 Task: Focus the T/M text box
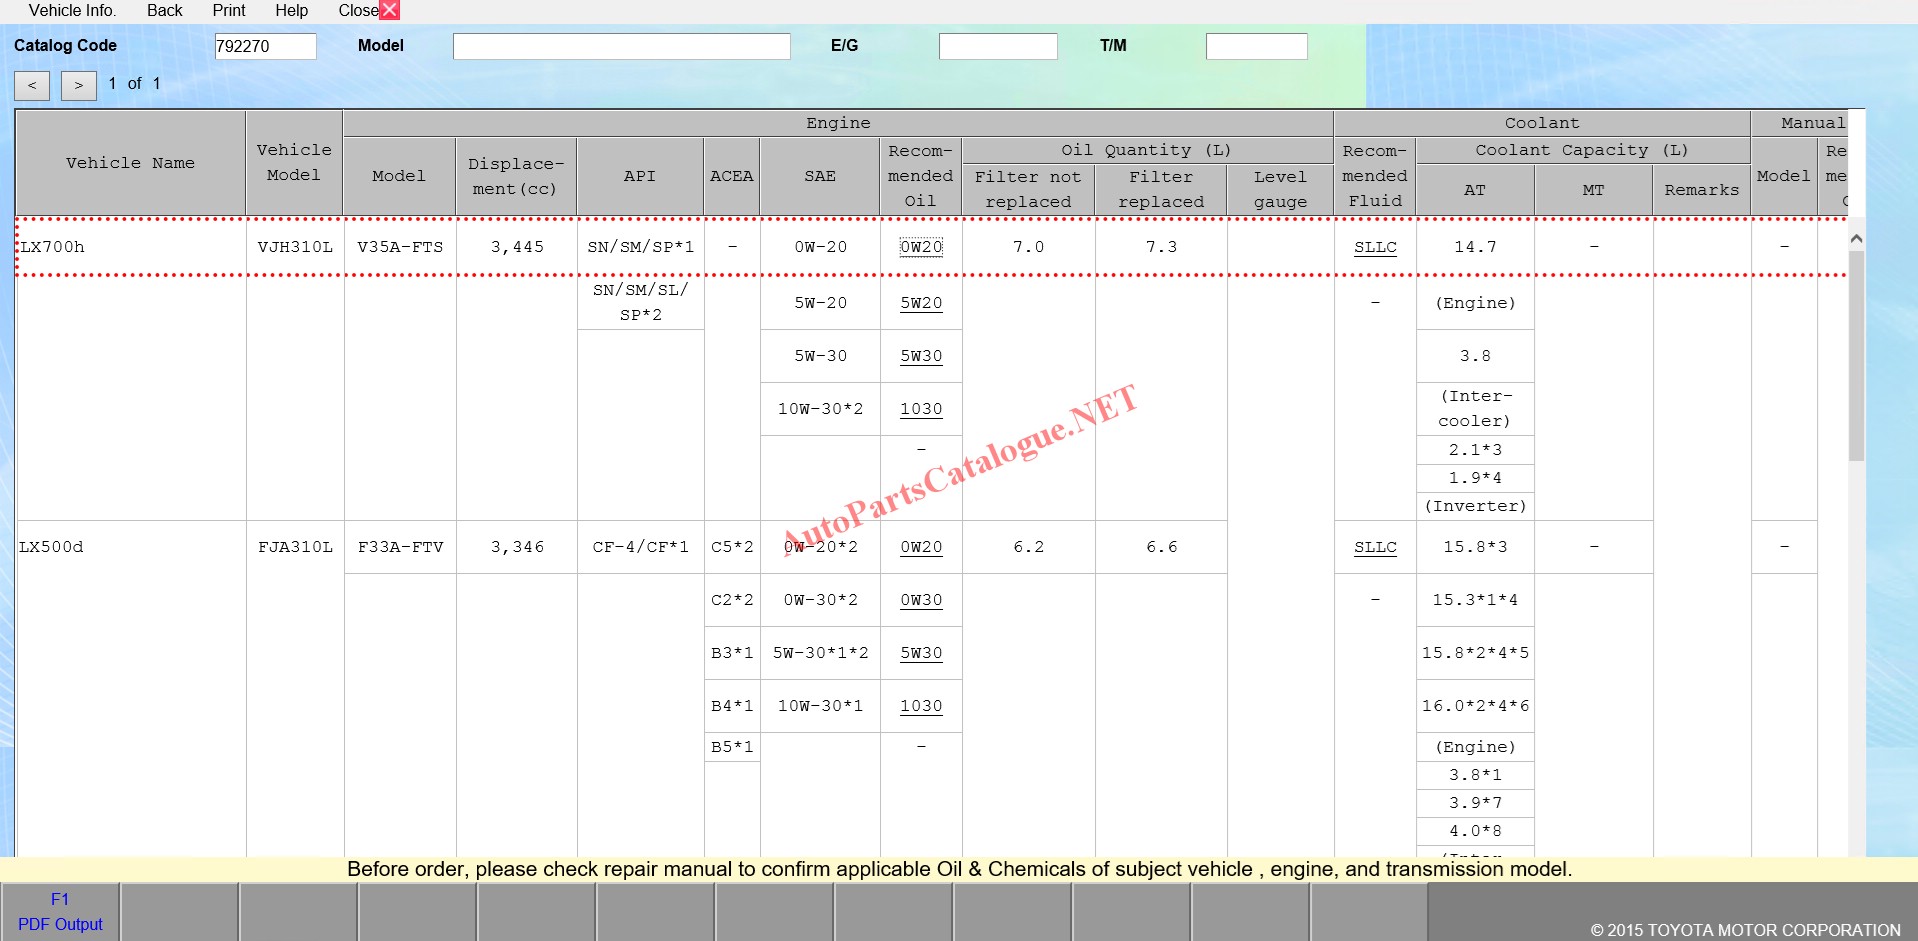click(x=1256, y=47)
